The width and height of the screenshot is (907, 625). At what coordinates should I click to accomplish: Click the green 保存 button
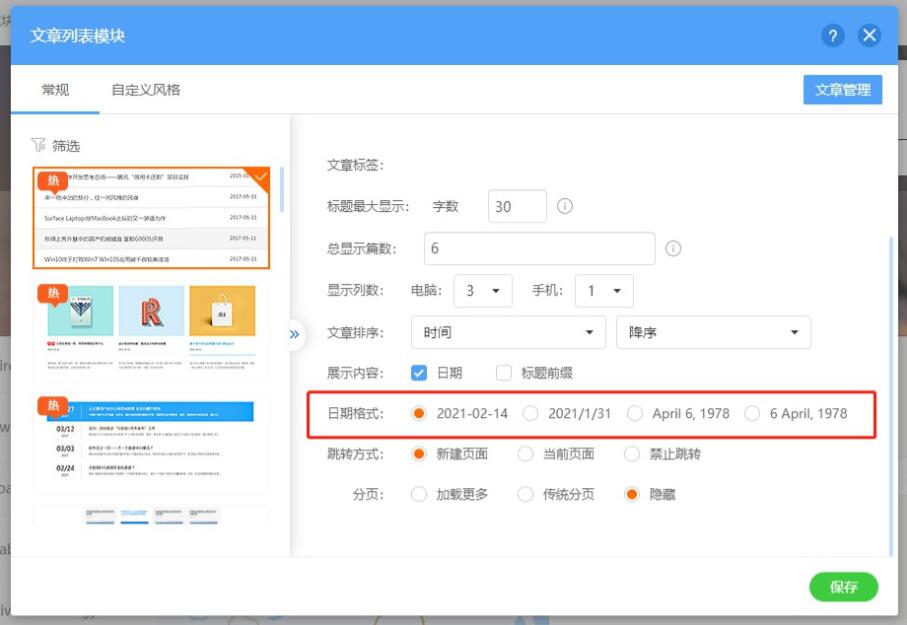click(843, 587)
